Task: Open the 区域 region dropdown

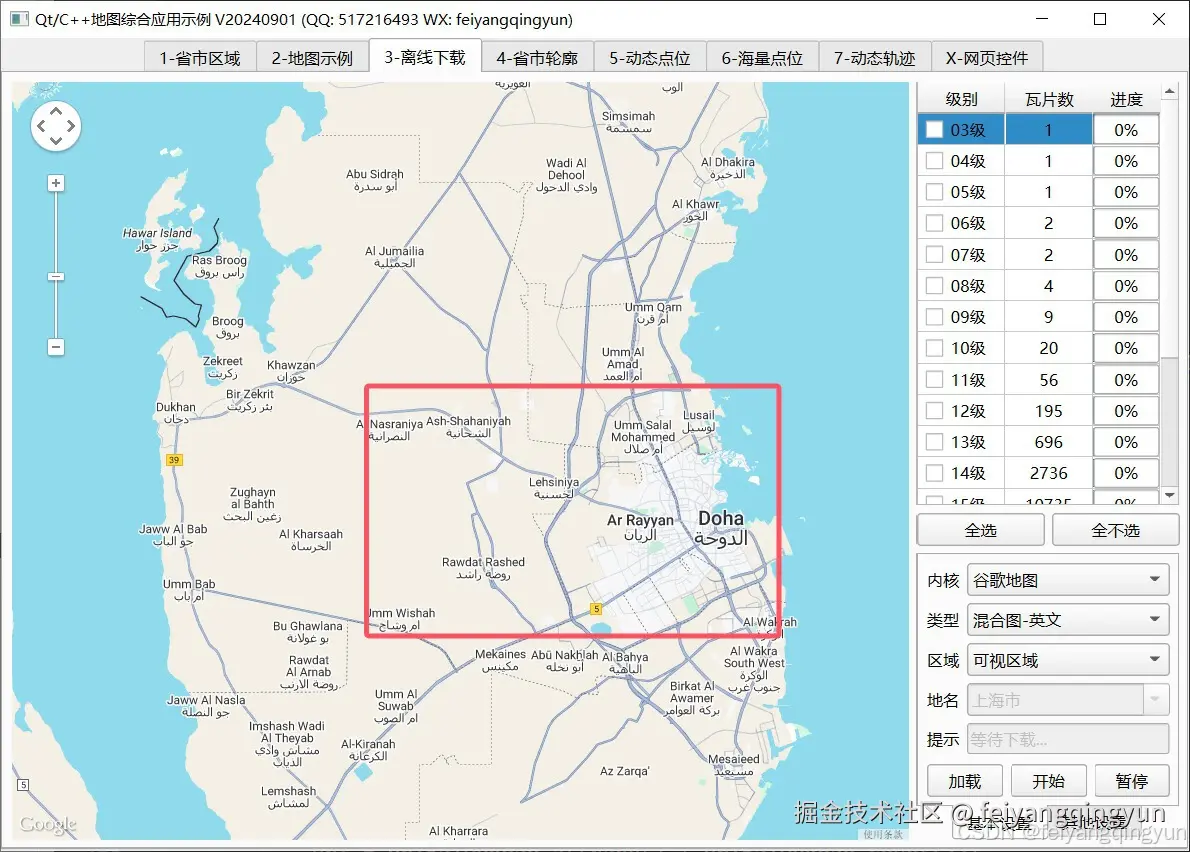Action: (x=1068, y=660)
